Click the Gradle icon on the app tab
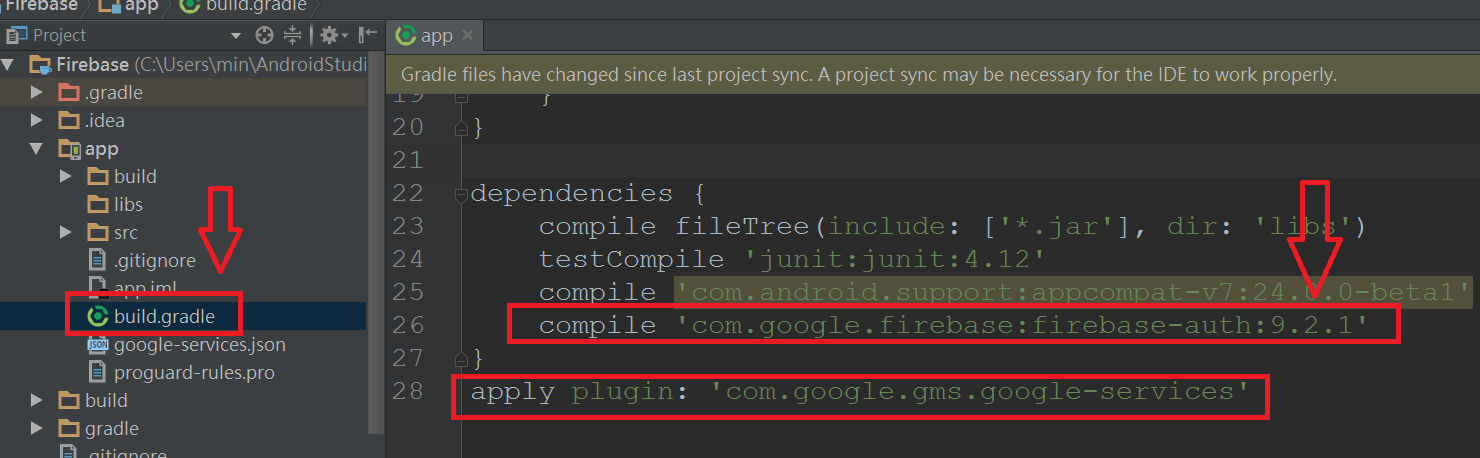The image size is (1480, 458). (406, 36)
